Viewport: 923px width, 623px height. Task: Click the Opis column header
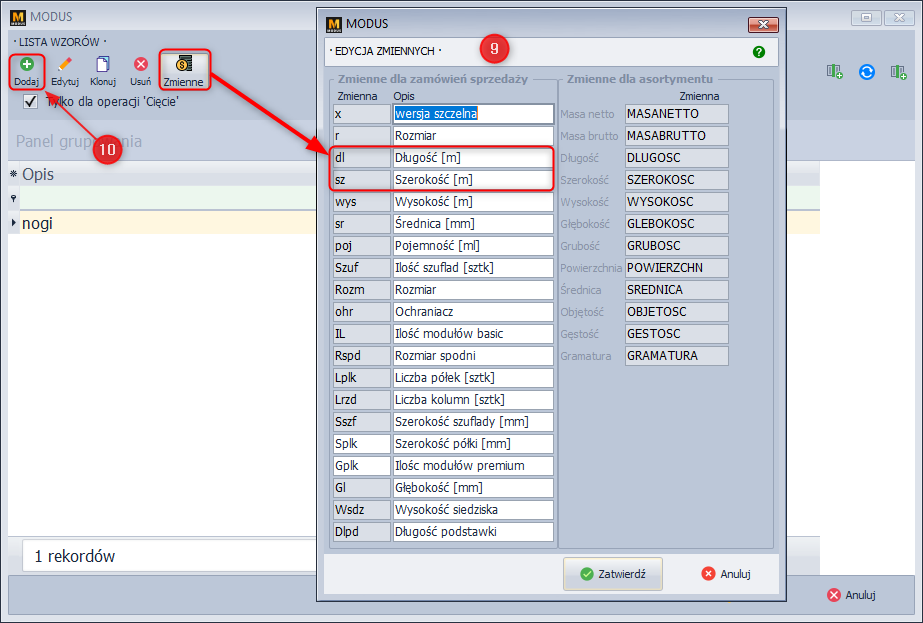pyautogui.click(x=38, y=175)
